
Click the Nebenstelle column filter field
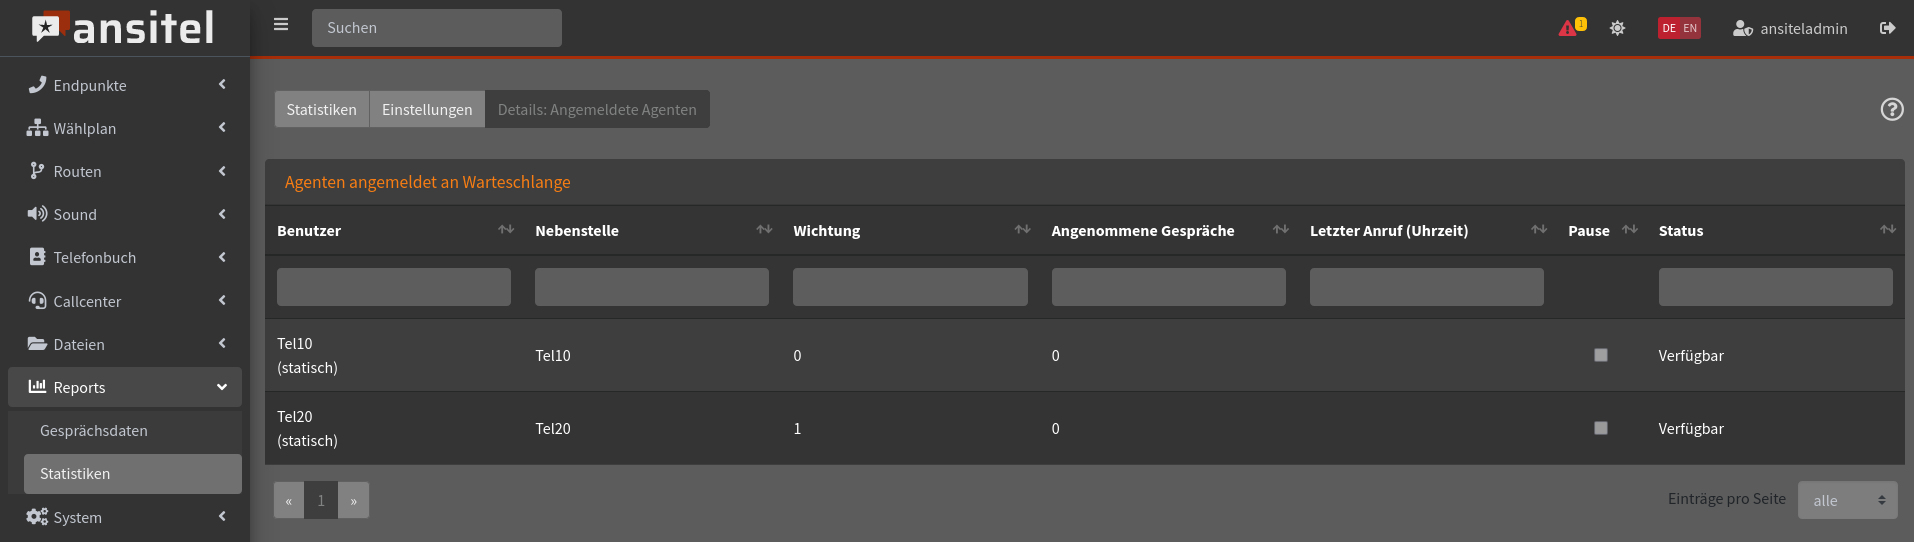point(651,287)
